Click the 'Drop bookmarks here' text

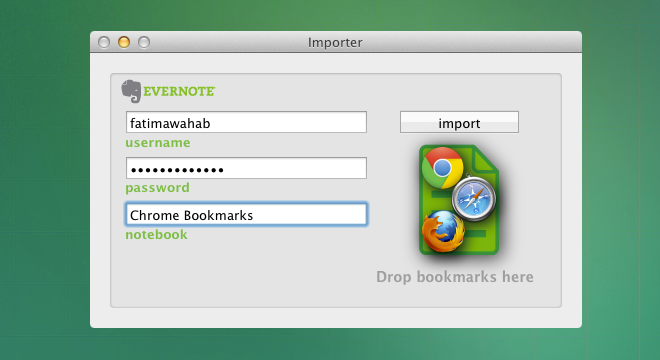455,277
